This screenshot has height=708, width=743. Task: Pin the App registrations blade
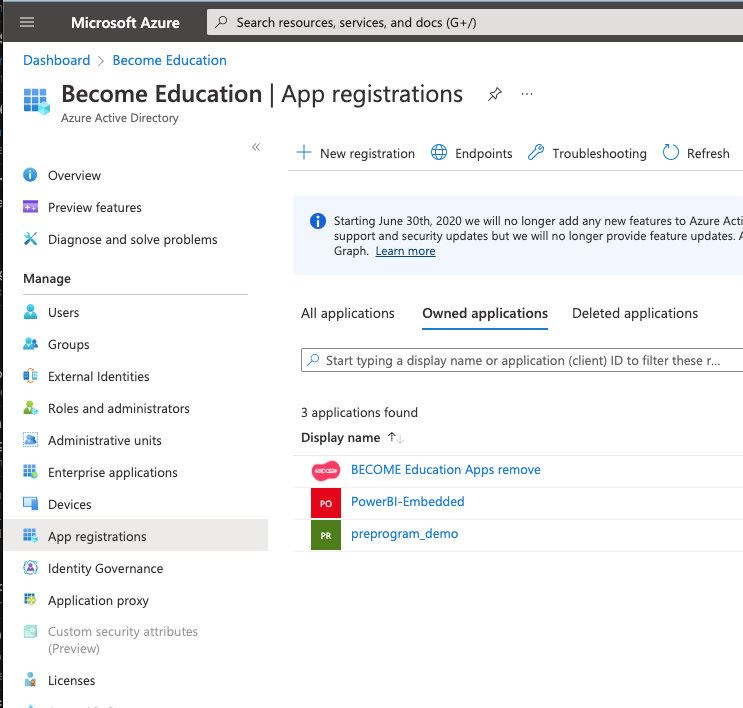click(495, 94)
